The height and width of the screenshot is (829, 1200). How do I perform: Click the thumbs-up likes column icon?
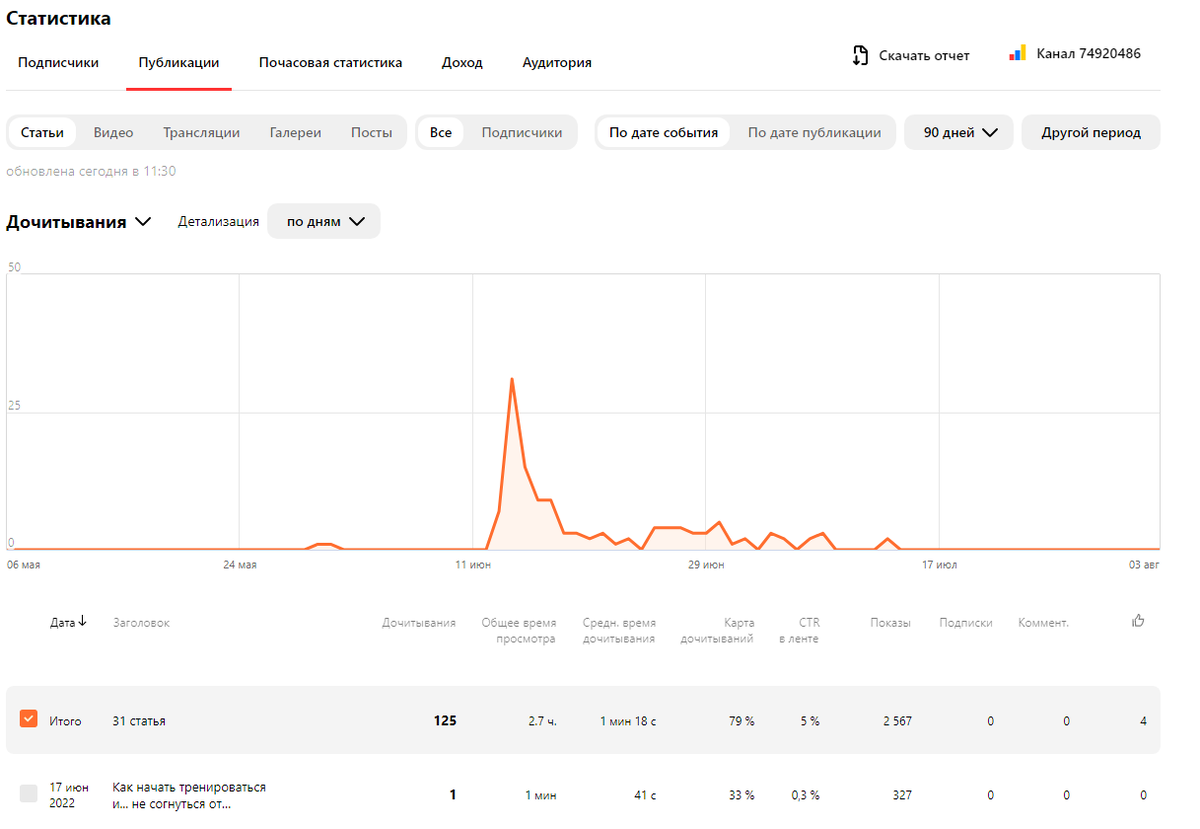point(1138,621)
